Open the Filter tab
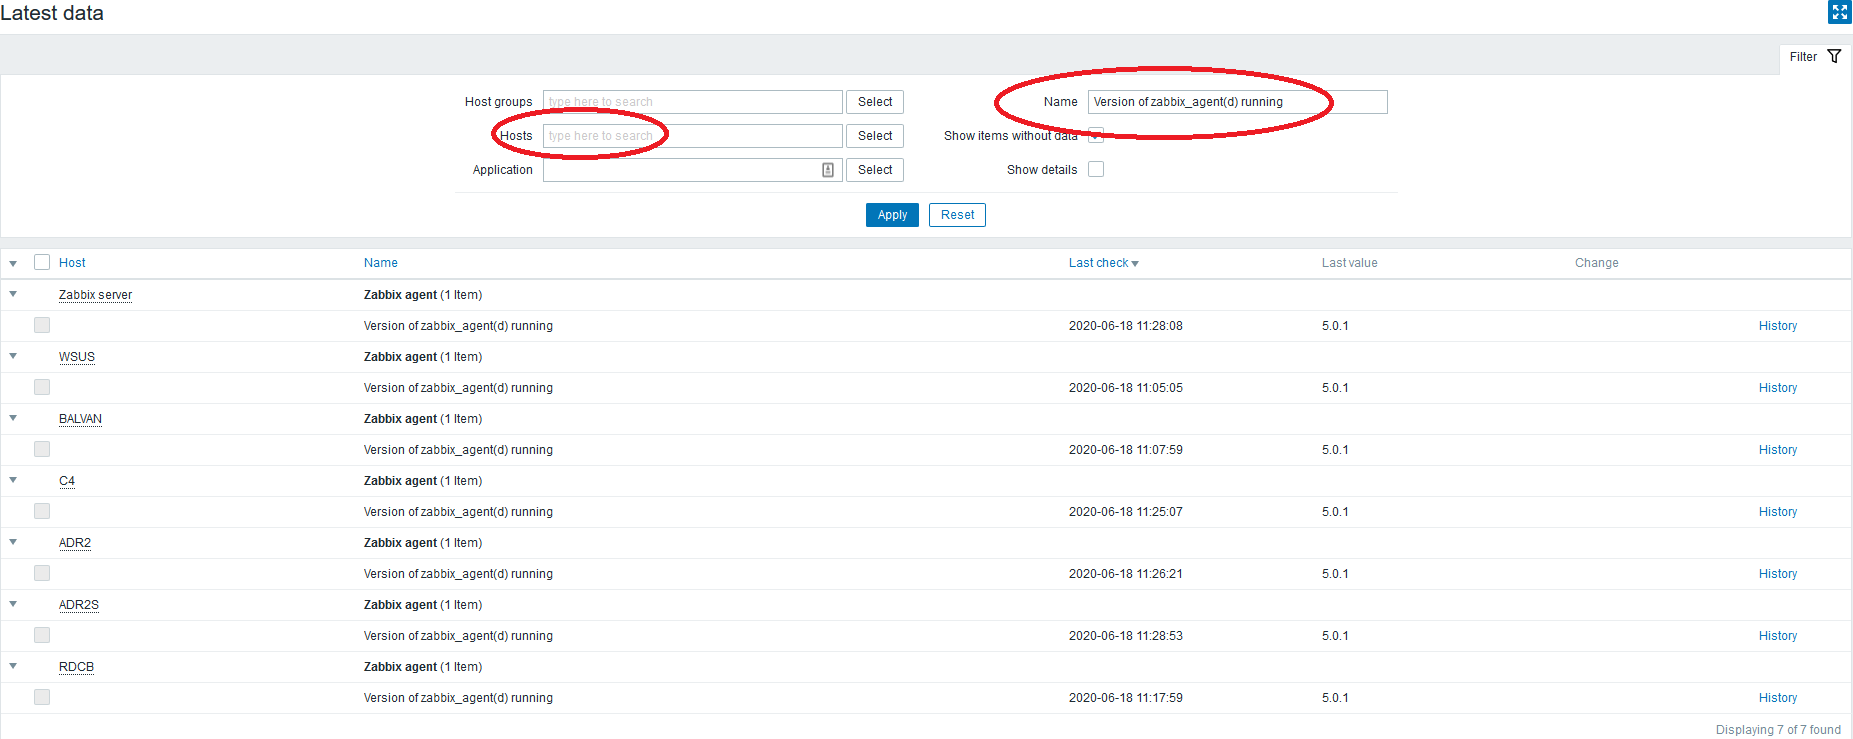 [1814, 57]
